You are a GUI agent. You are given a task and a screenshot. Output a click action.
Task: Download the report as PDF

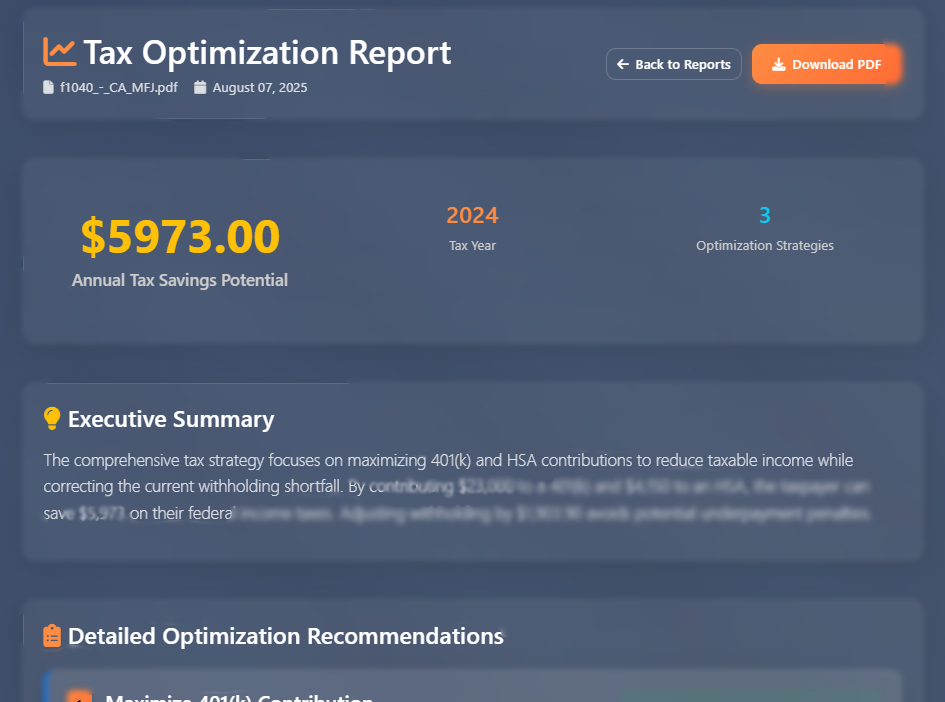tap(826, 65)
